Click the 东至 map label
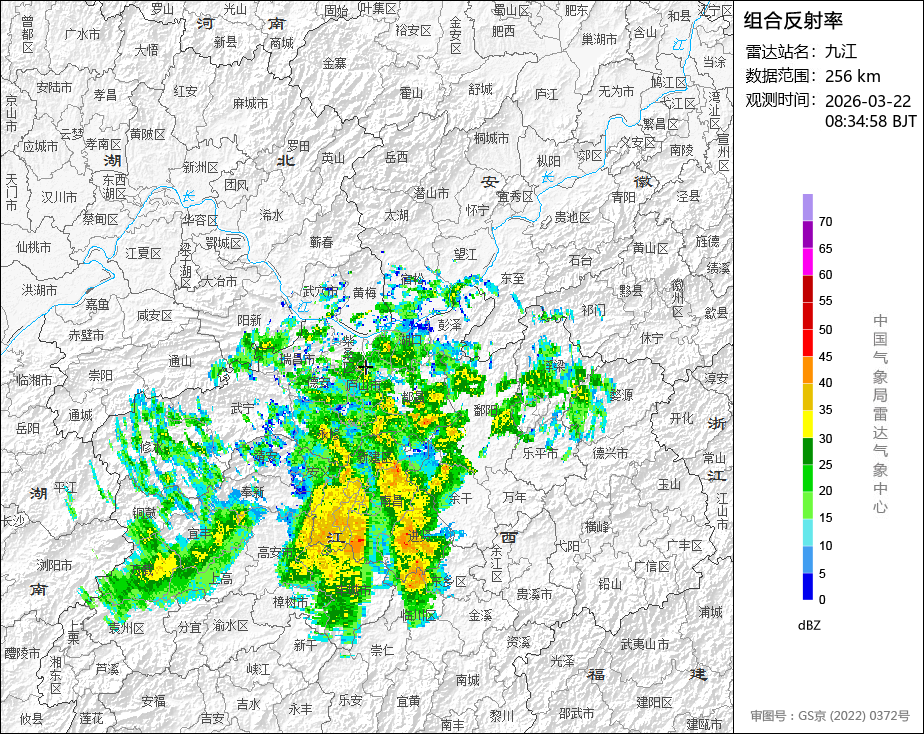This screenshot has height=734, width=924. tap(513, 278)
